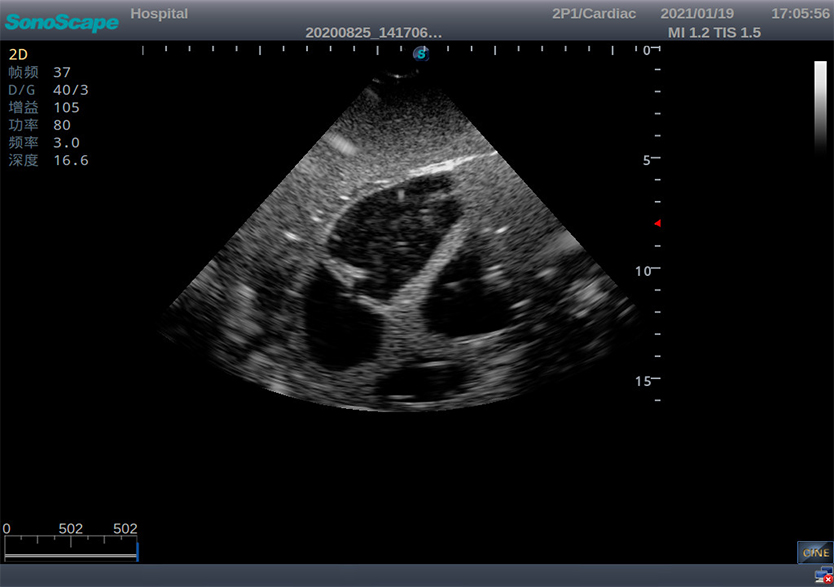Click the red focus position arrow

[657, 223]
